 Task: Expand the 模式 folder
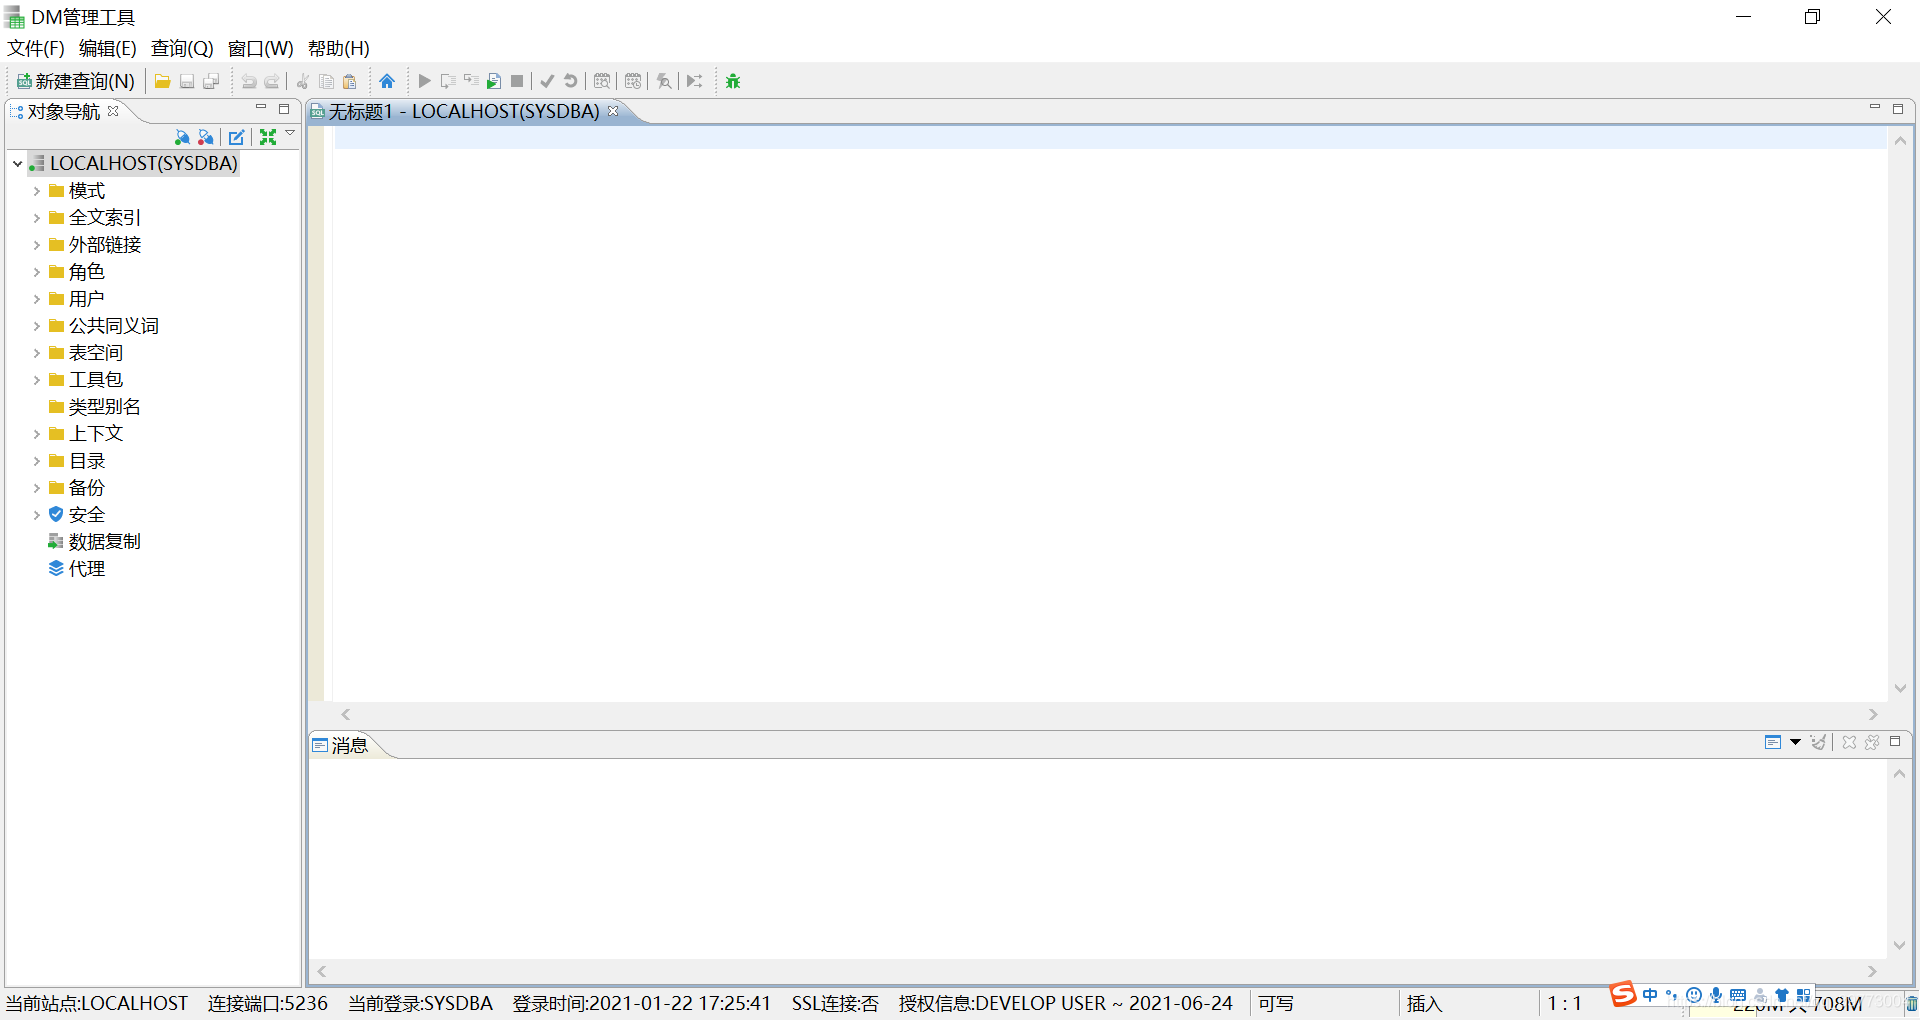pyautogui.click(x=36, y=190)
